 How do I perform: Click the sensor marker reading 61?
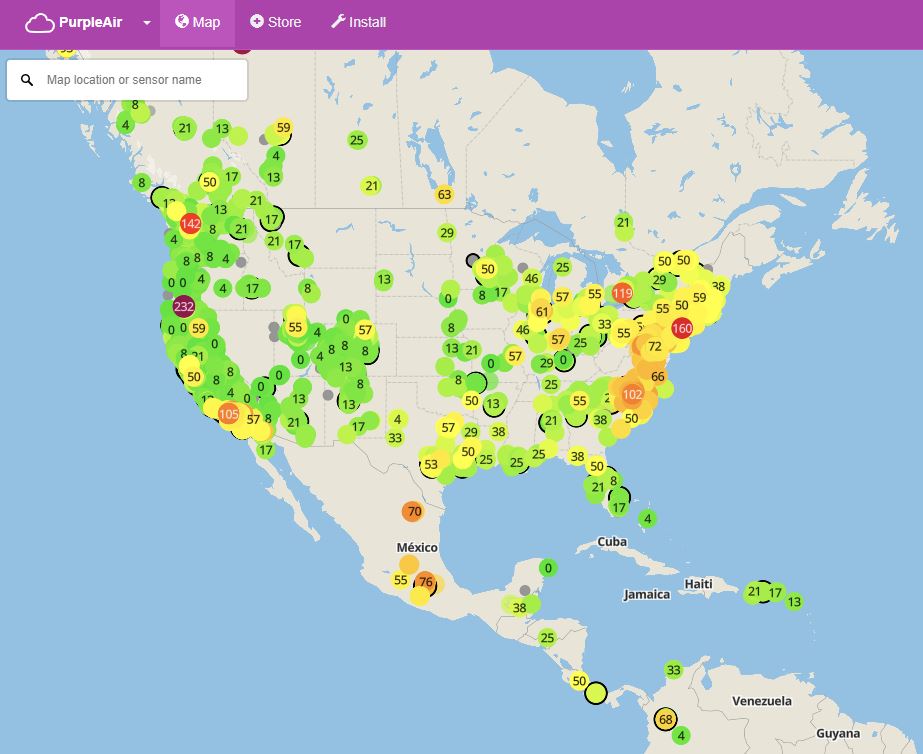(x=542, y=311)
